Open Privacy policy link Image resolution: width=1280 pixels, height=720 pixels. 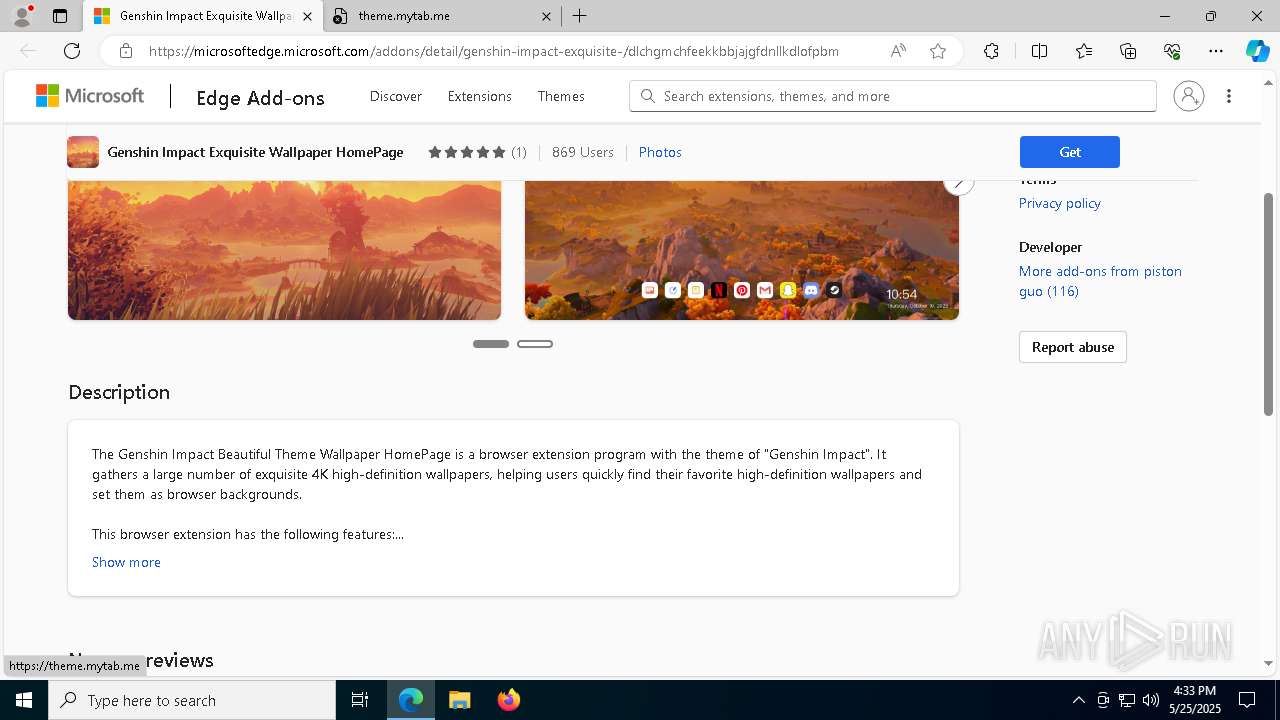tap(1060, 203)
